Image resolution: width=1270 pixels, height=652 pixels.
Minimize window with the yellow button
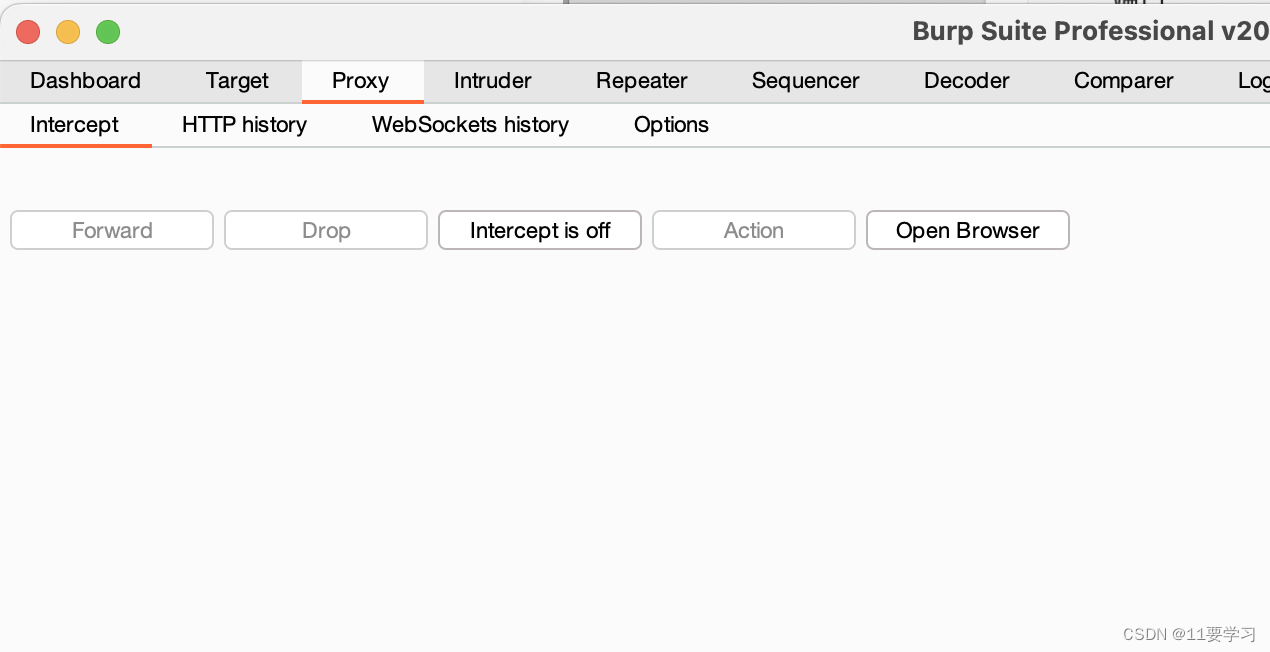pos(68,32)
